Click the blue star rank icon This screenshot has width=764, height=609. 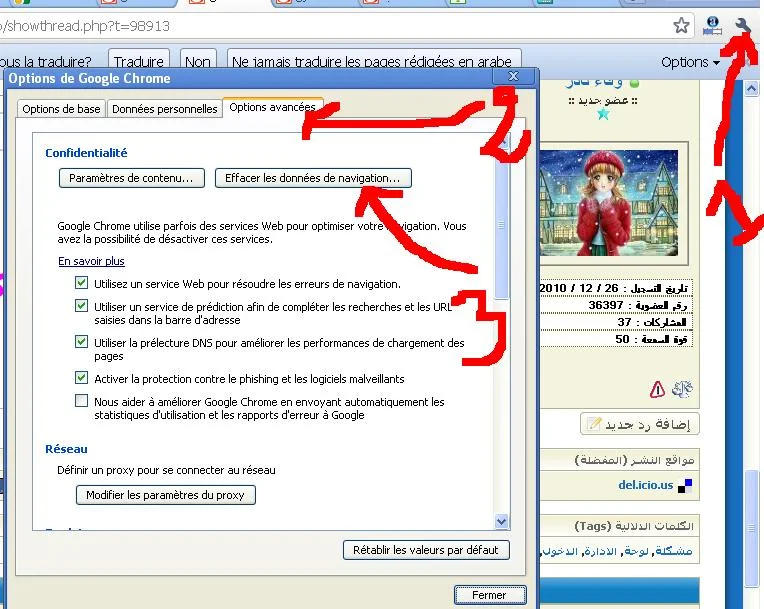[x=603, y=115]
